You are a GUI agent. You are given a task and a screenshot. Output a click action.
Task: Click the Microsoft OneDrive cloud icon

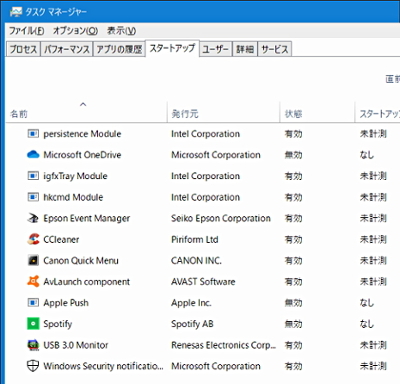(33, 155)
